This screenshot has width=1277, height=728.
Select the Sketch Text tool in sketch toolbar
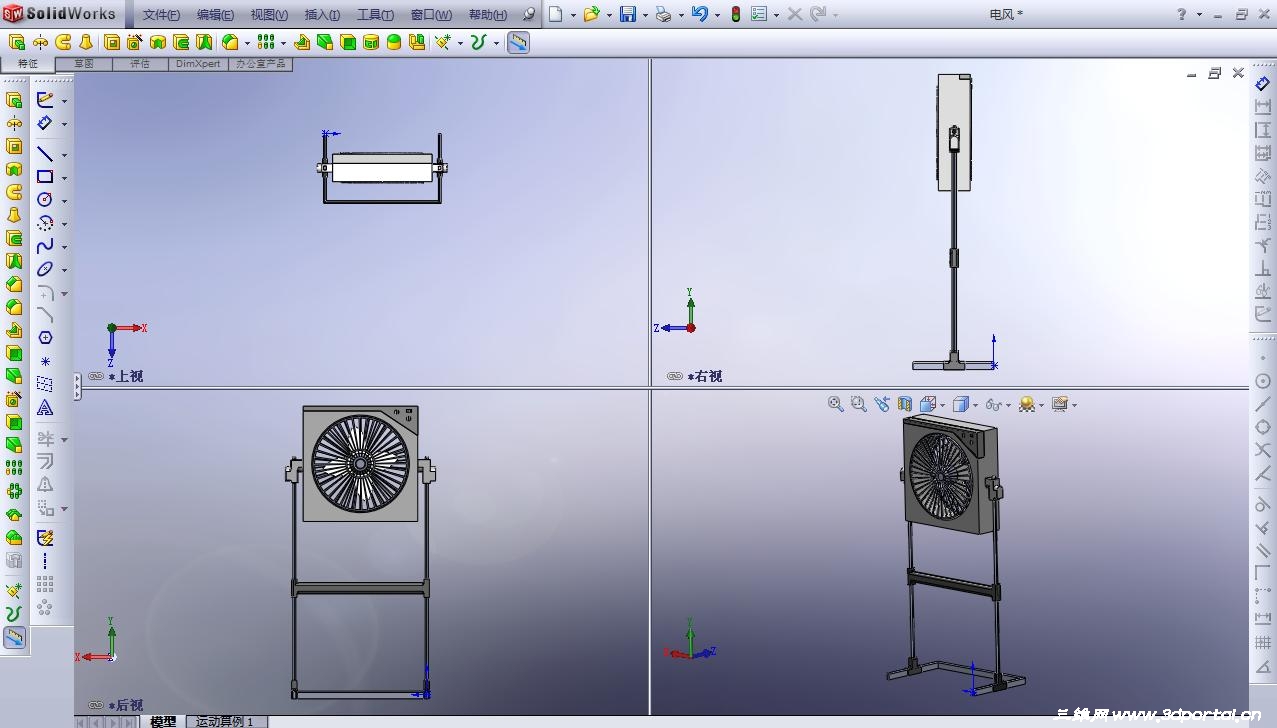point(45,408)
